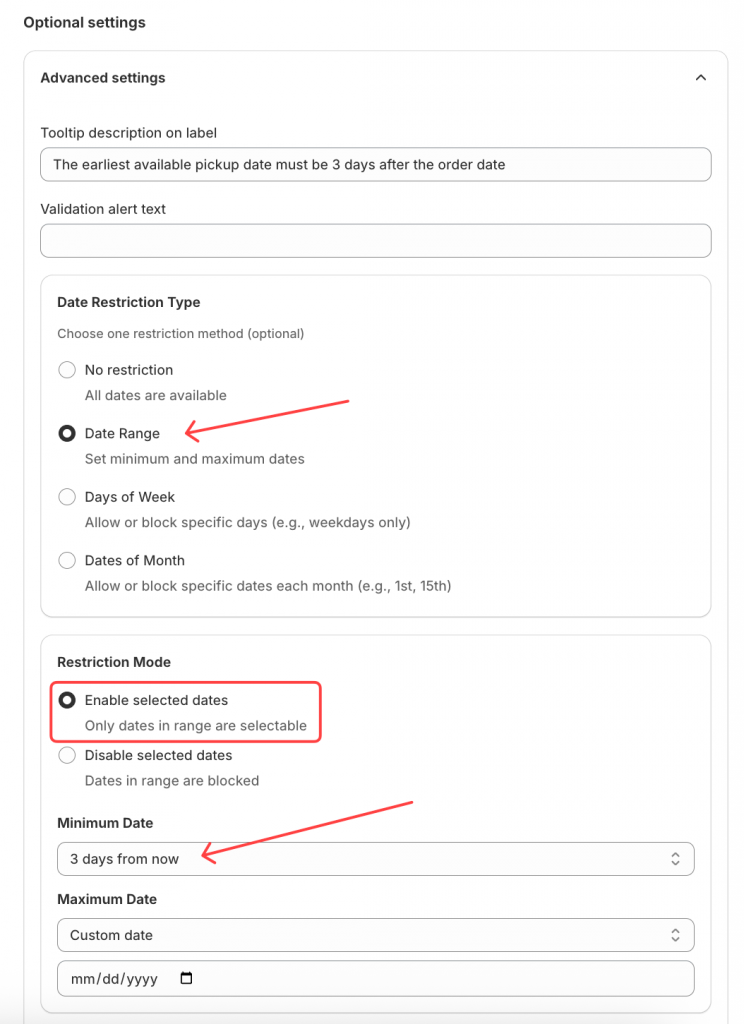Open the Maximum Date dropdown
744x1024 pixels.
pos(375,935)
